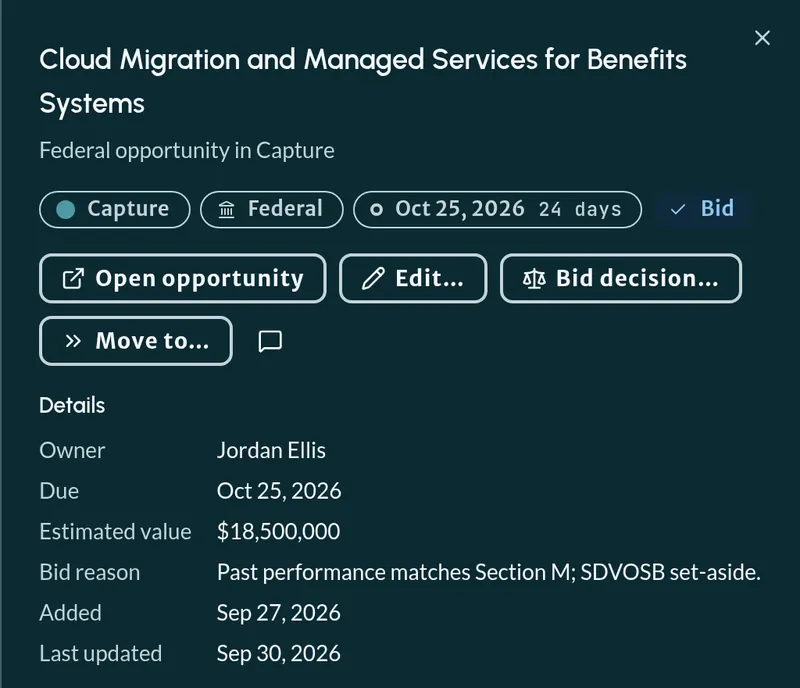Click the teal stage dot in Capture chip

(66, 210)
